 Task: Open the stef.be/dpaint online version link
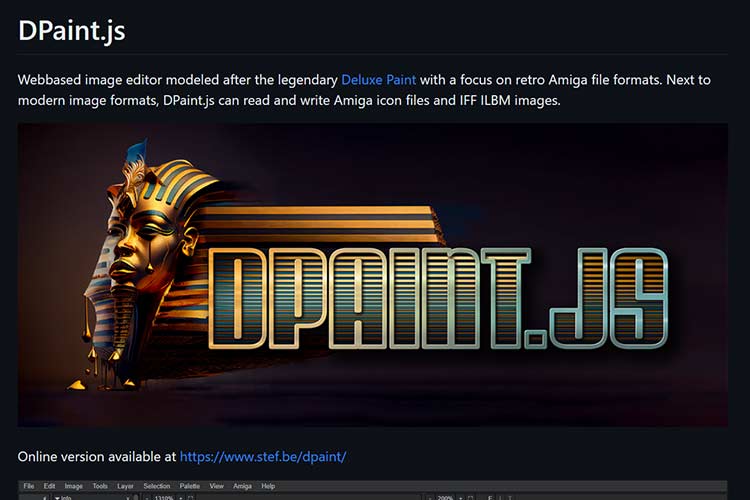click(263, 457)
